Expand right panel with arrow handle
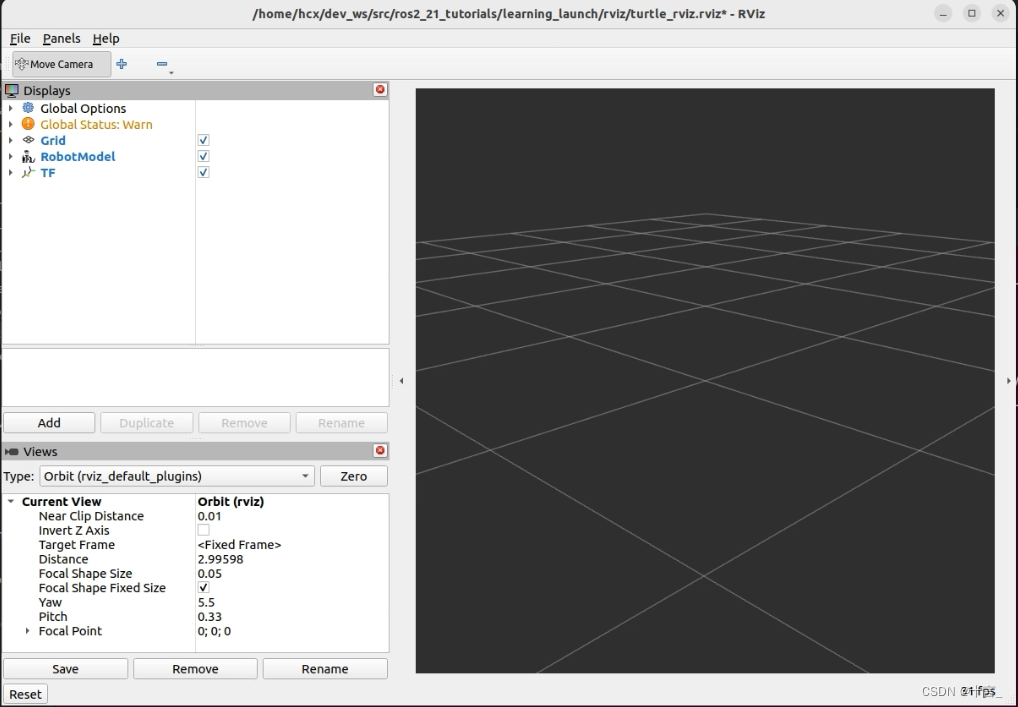The width and height of the screenshot is (1018, 707). pyautogui.click(x=1008, y=380)
